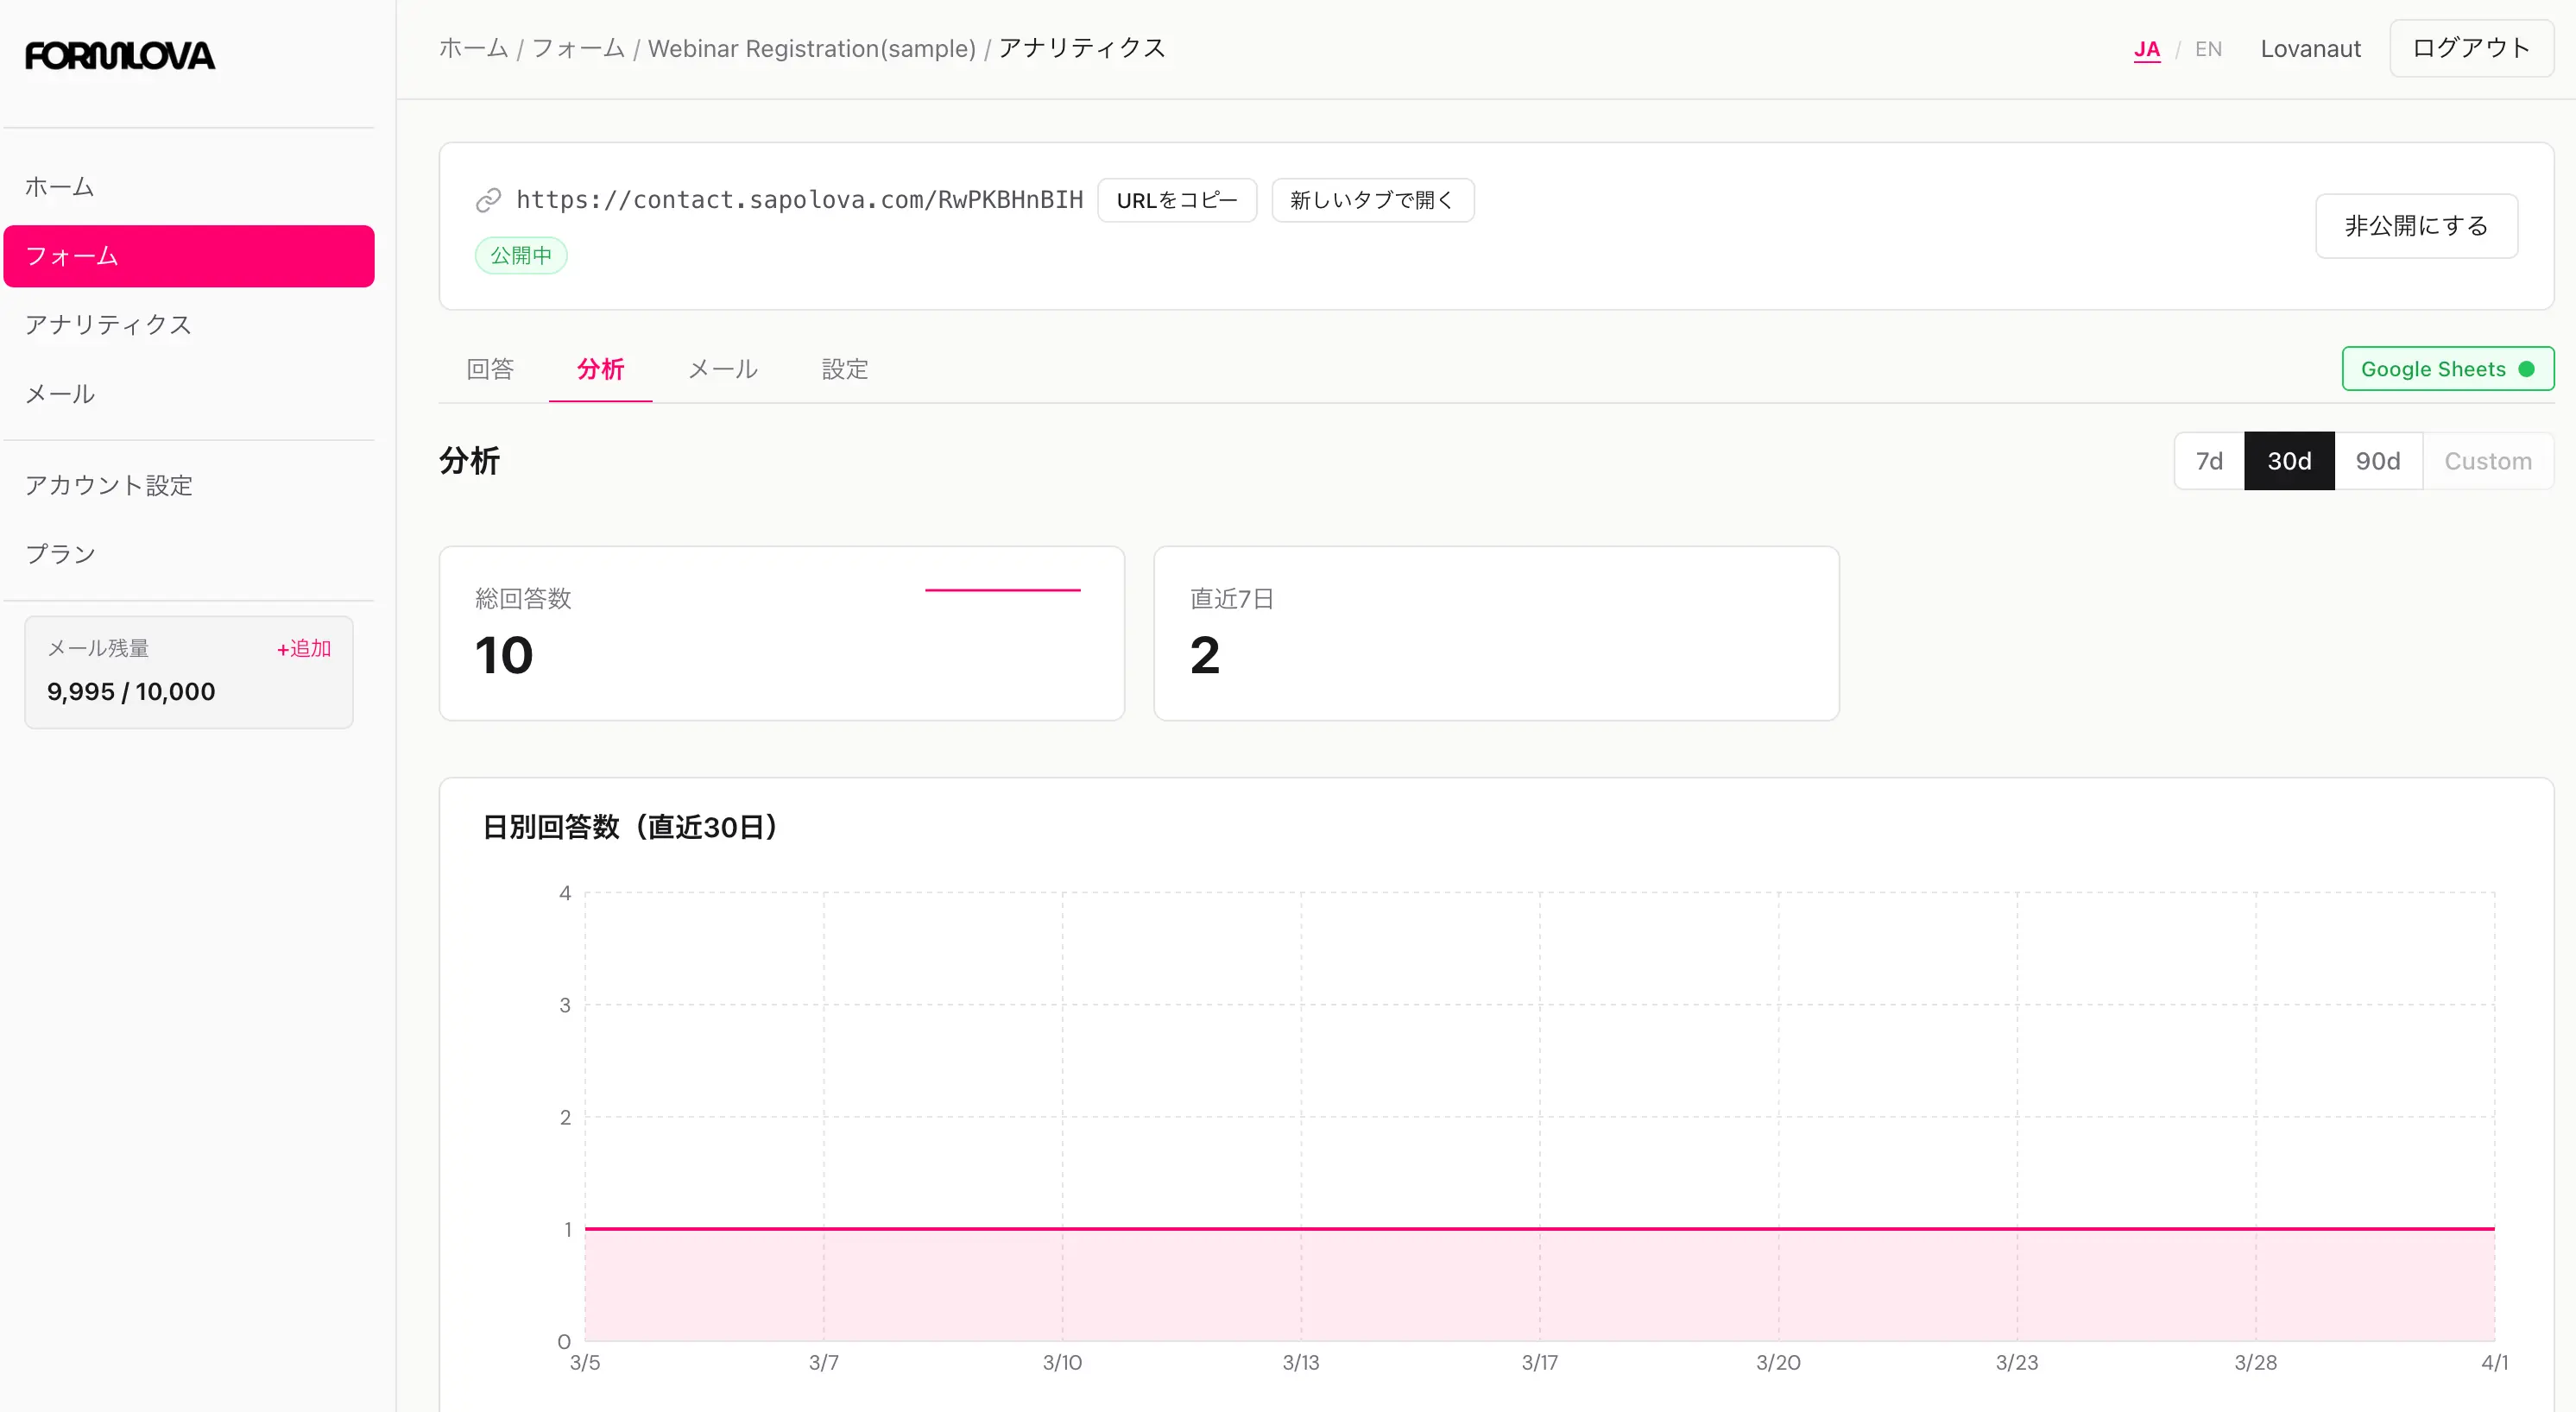
Task: Copy the form URL with URLをコピー
Action: [1177, 199]
